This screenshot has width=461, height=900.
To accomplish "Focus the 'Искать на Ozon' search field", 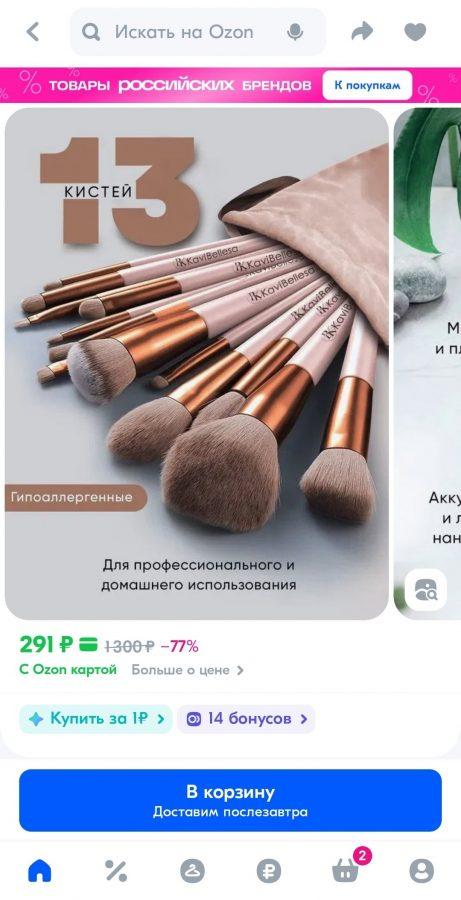I will coord(197,32).
